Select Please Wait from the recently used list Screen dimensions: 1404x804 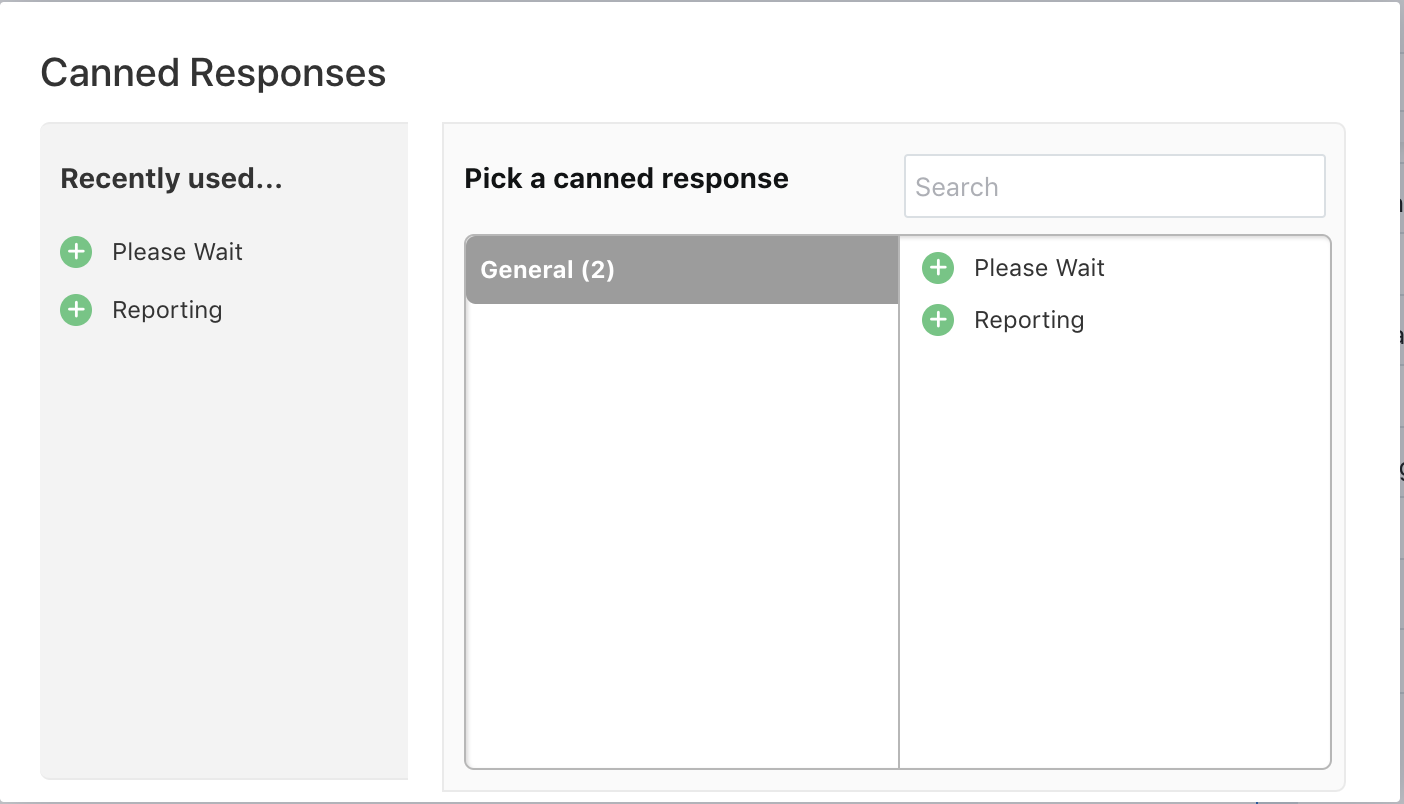click(x=177, y=252)
